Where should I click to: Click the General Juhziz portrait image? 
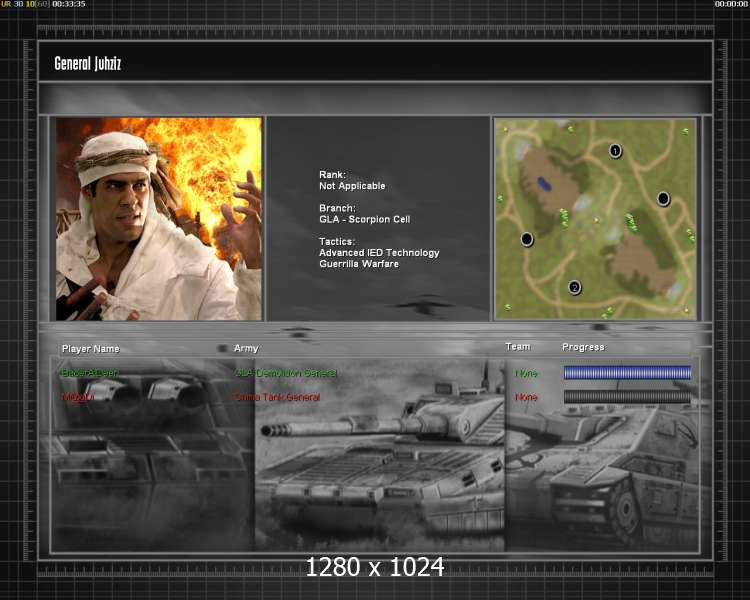click(x=159, y=219)
